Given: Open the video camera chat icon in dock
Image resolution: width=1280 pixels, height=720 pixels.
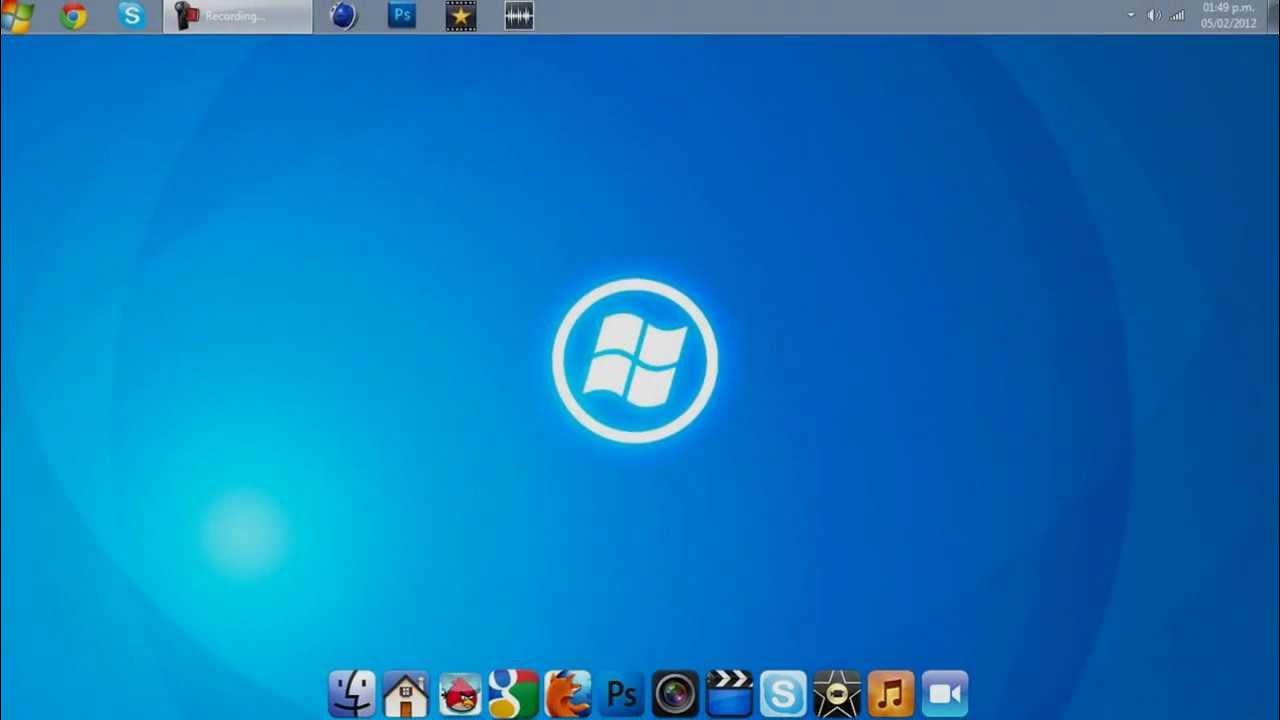Looking at the screenshot, I should tap(945, 694).
